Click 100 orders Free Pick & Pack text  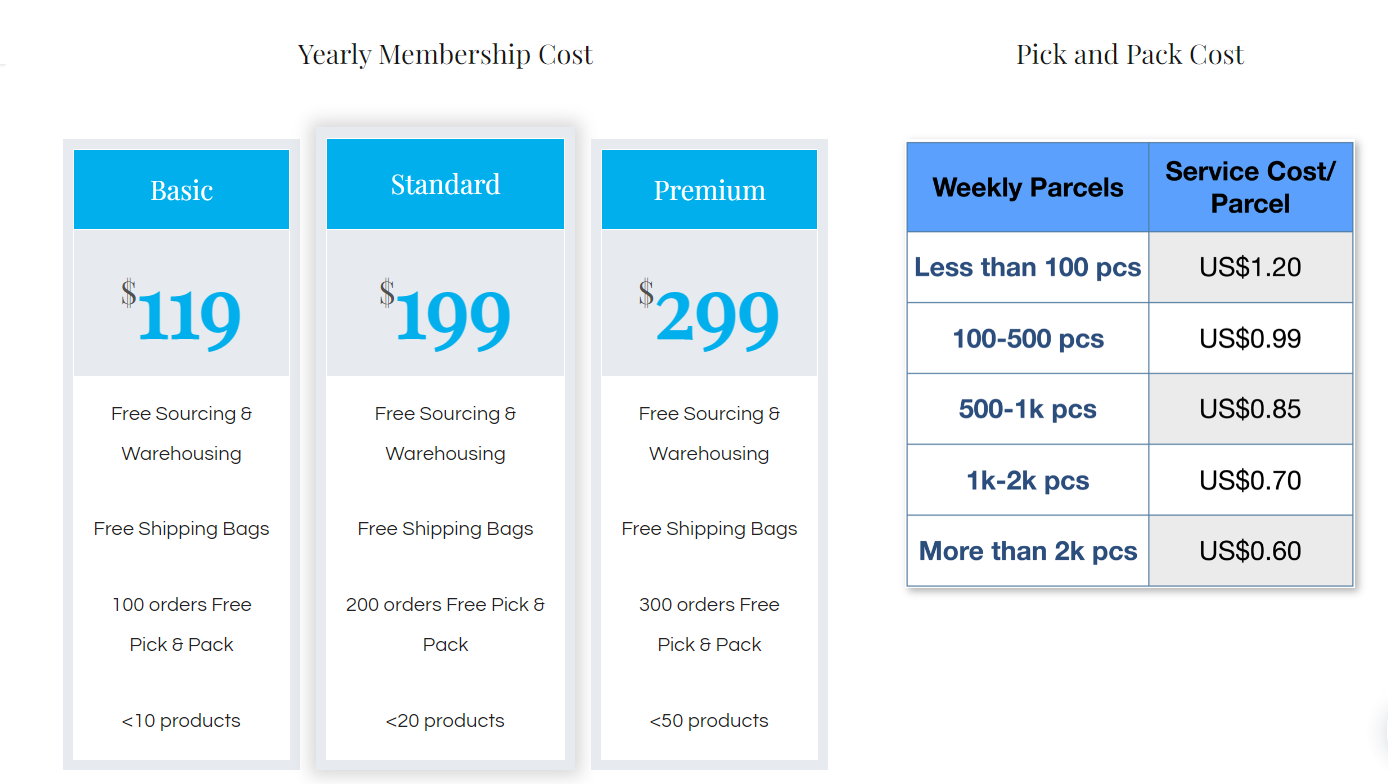click(x=181, y=624)
